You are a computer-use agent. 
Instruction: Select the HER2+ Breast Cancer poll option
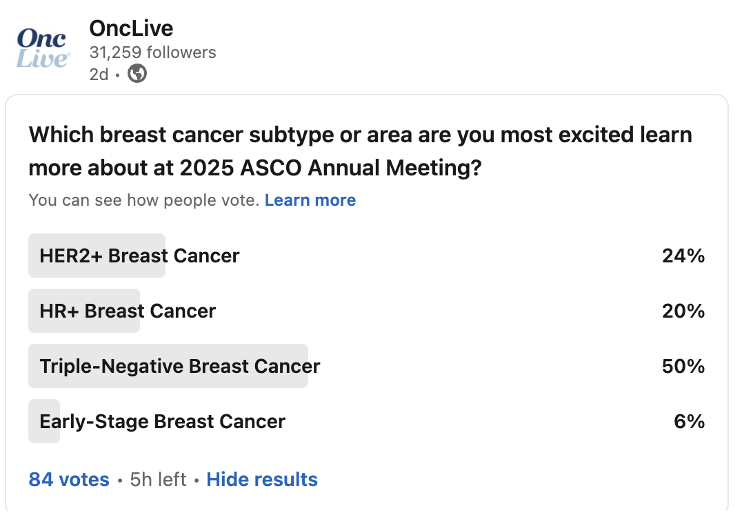click(x=139, y=255)
